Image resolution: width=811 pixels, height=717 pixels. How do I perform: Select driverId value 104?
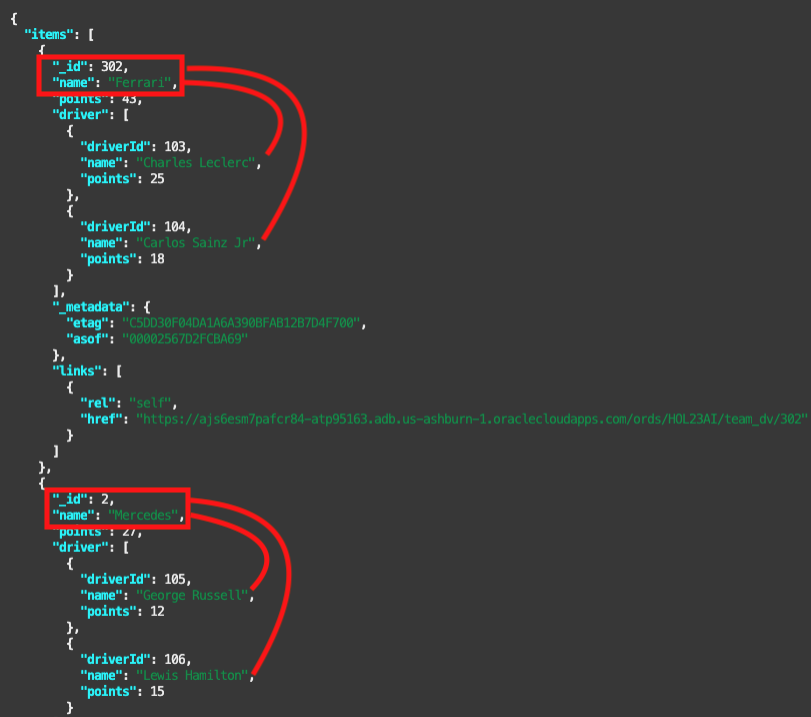tap(175, 227)
